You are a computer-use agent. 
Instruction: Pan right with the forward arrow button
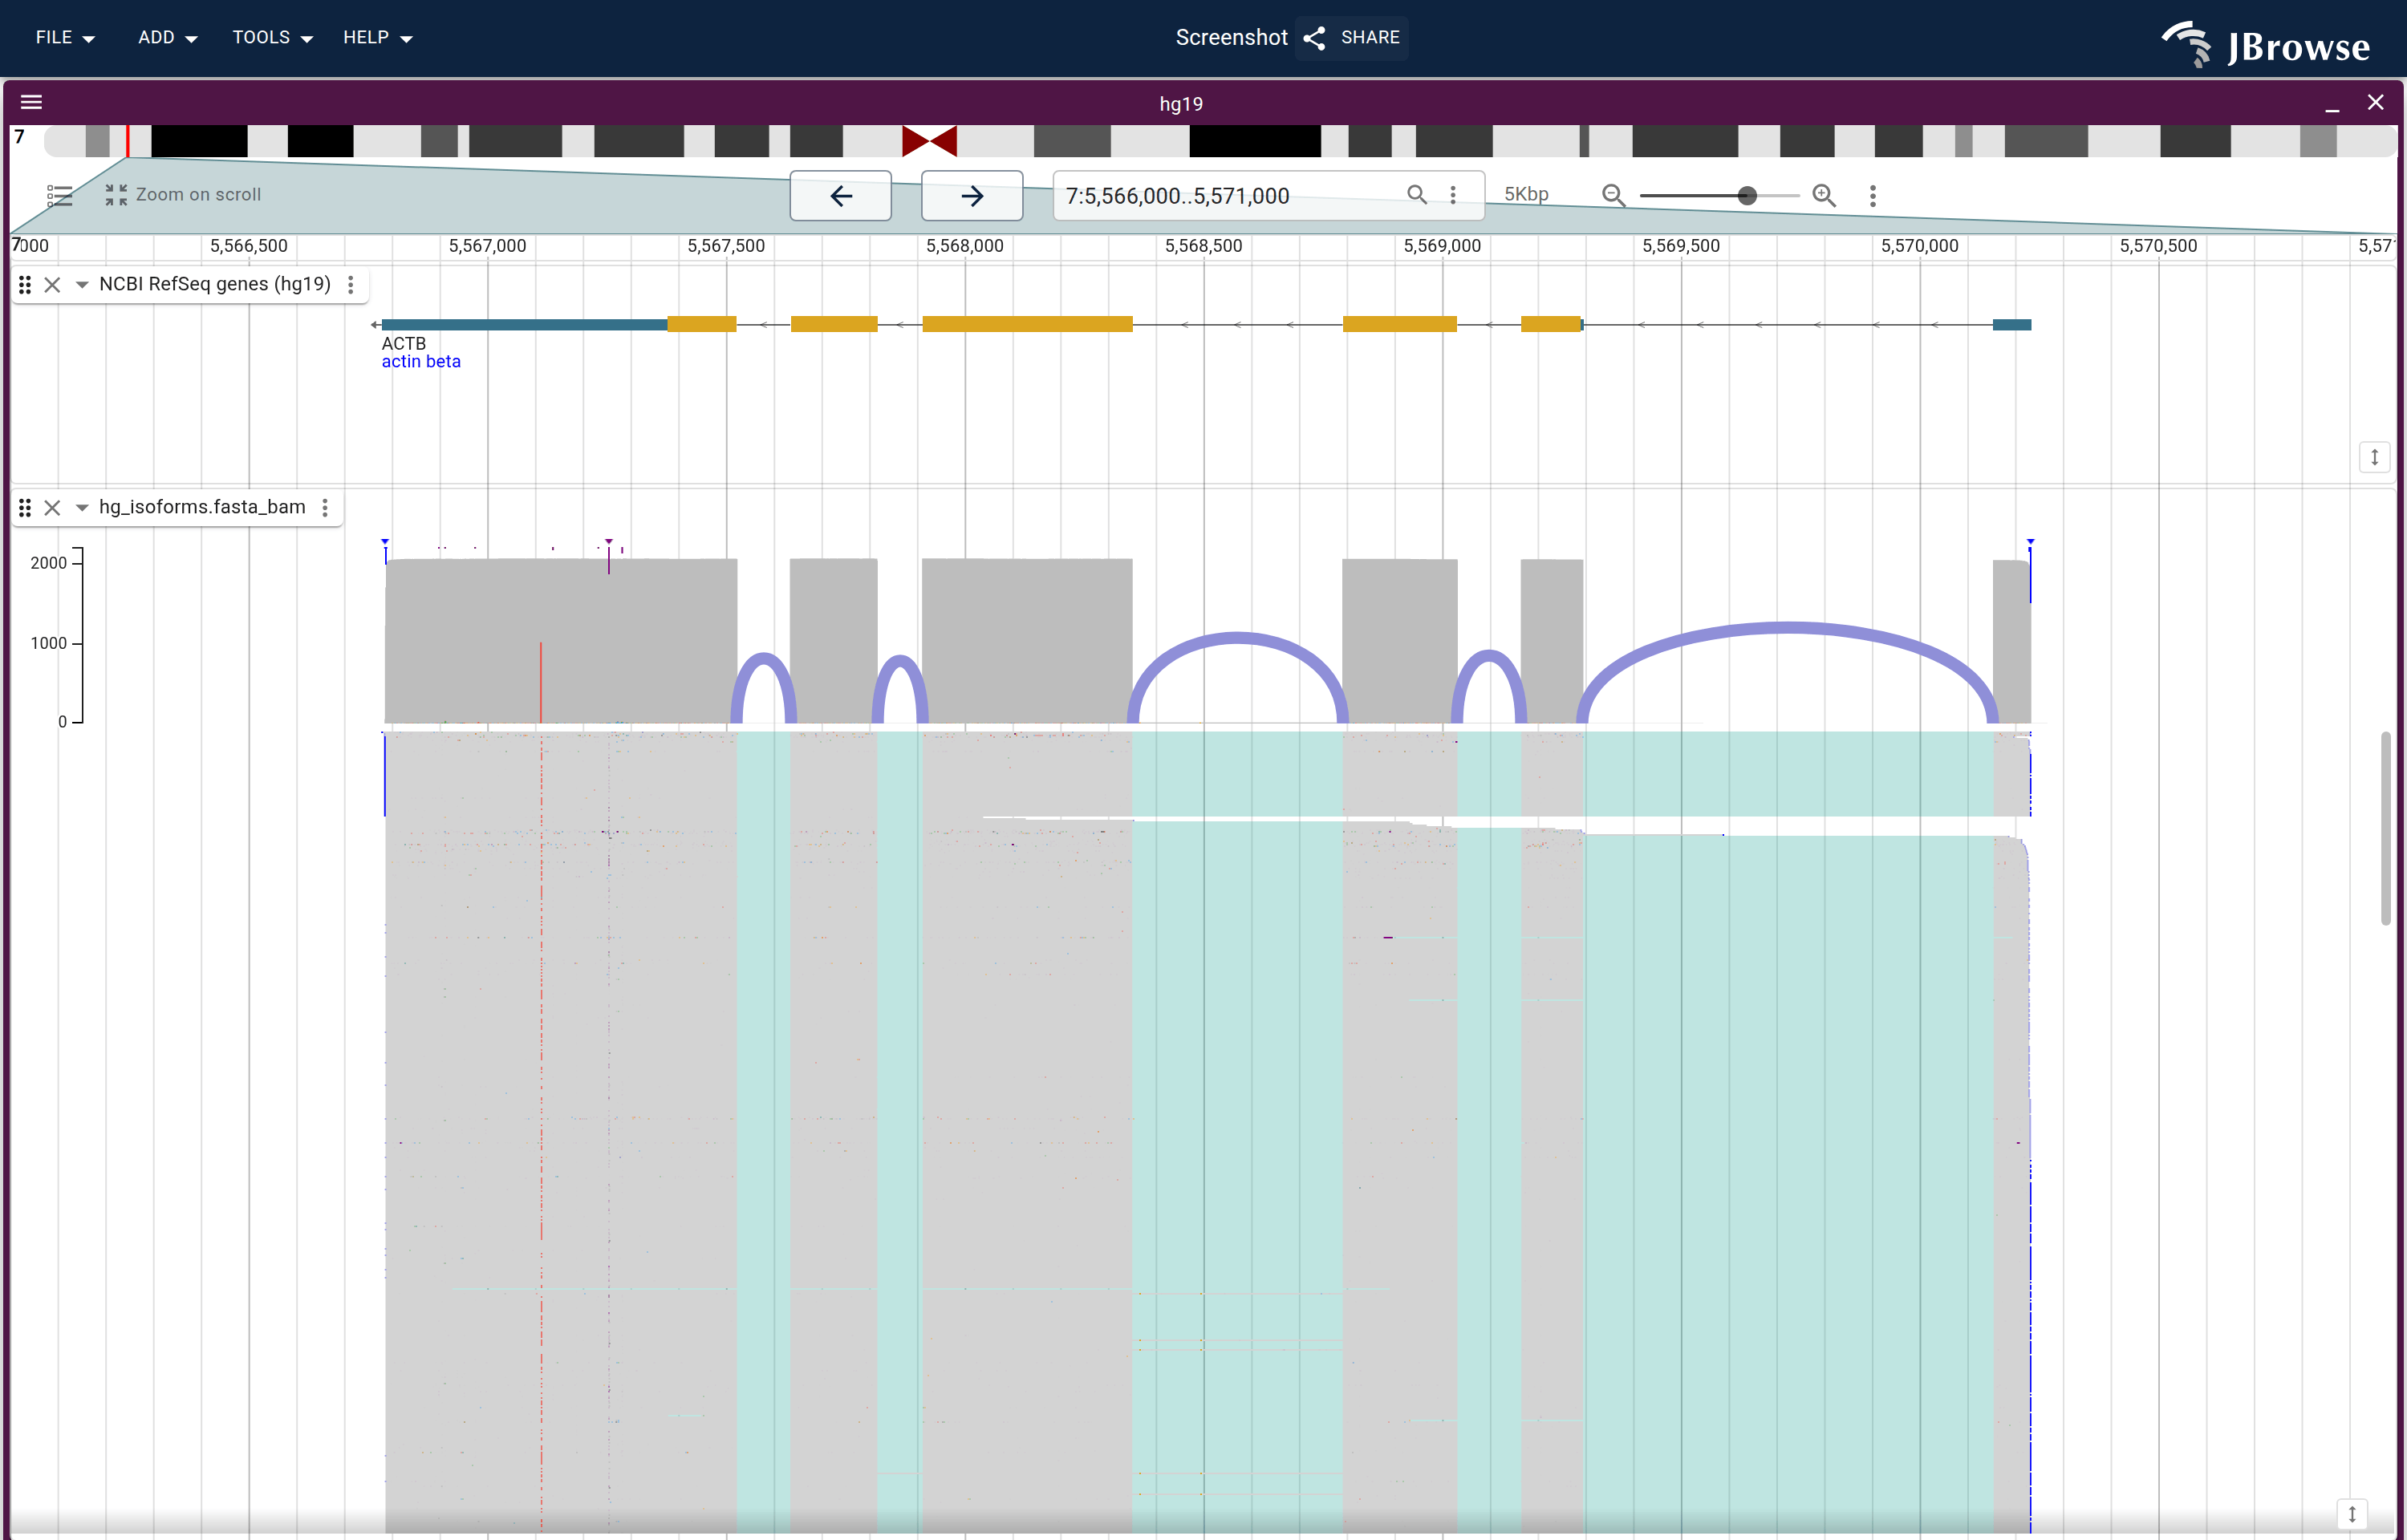pos(972,195)
